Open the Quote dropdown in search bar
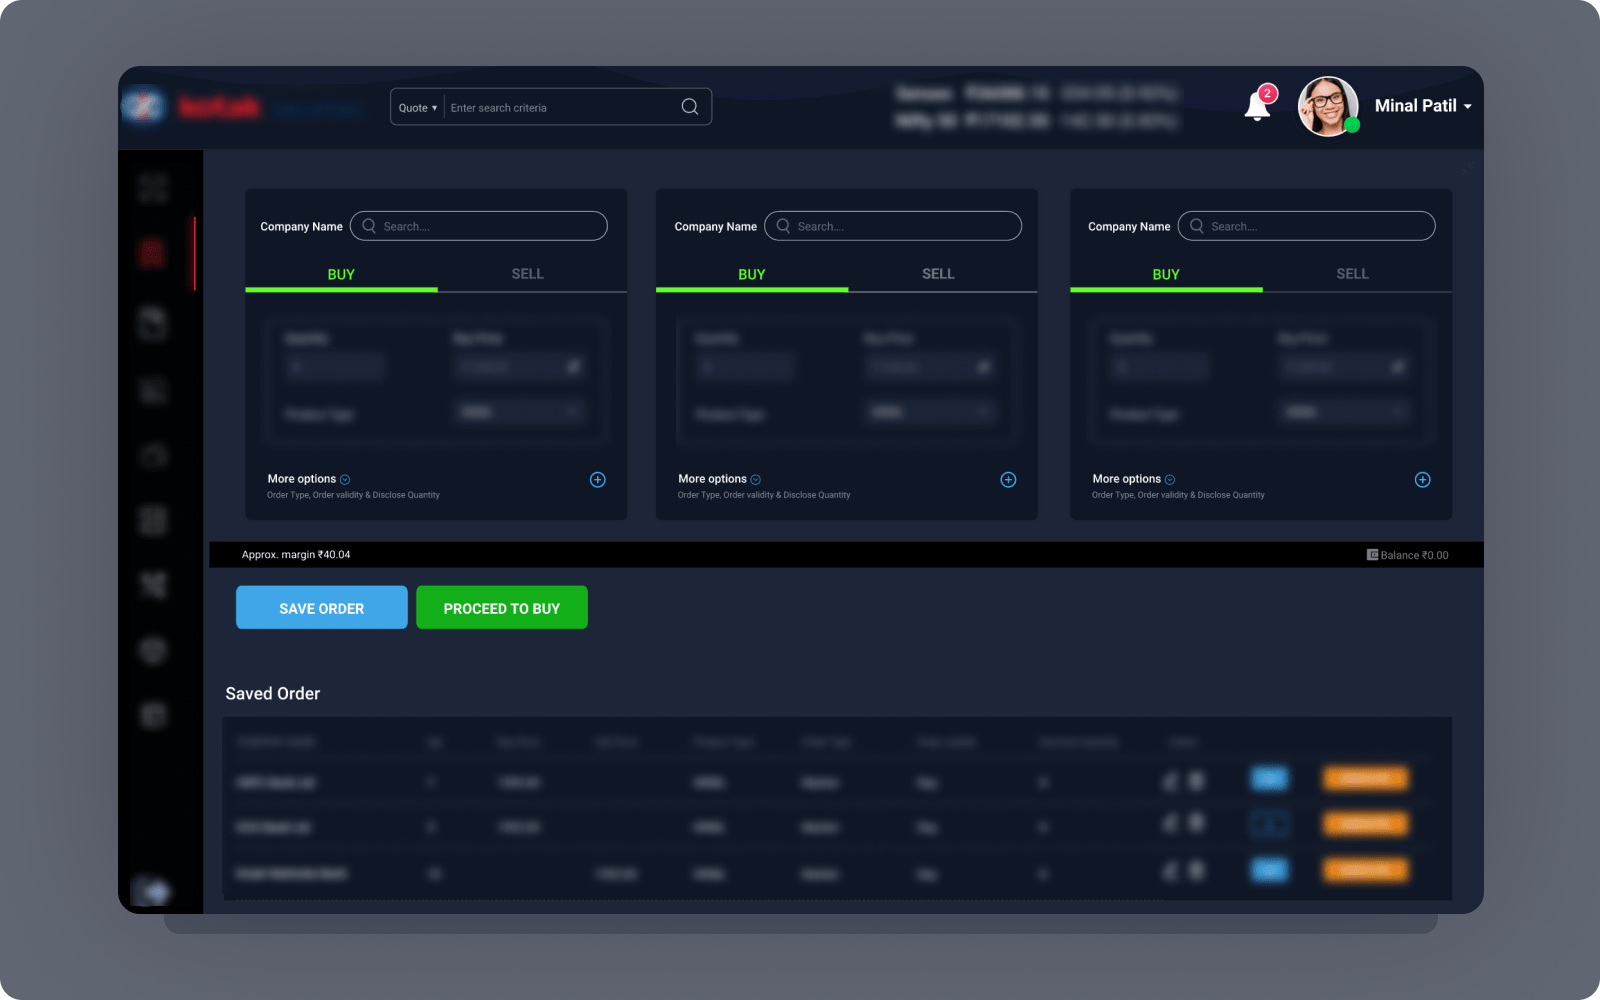Image resolution: width=1600 pixels, height=1000 pixels. point(418,108)
